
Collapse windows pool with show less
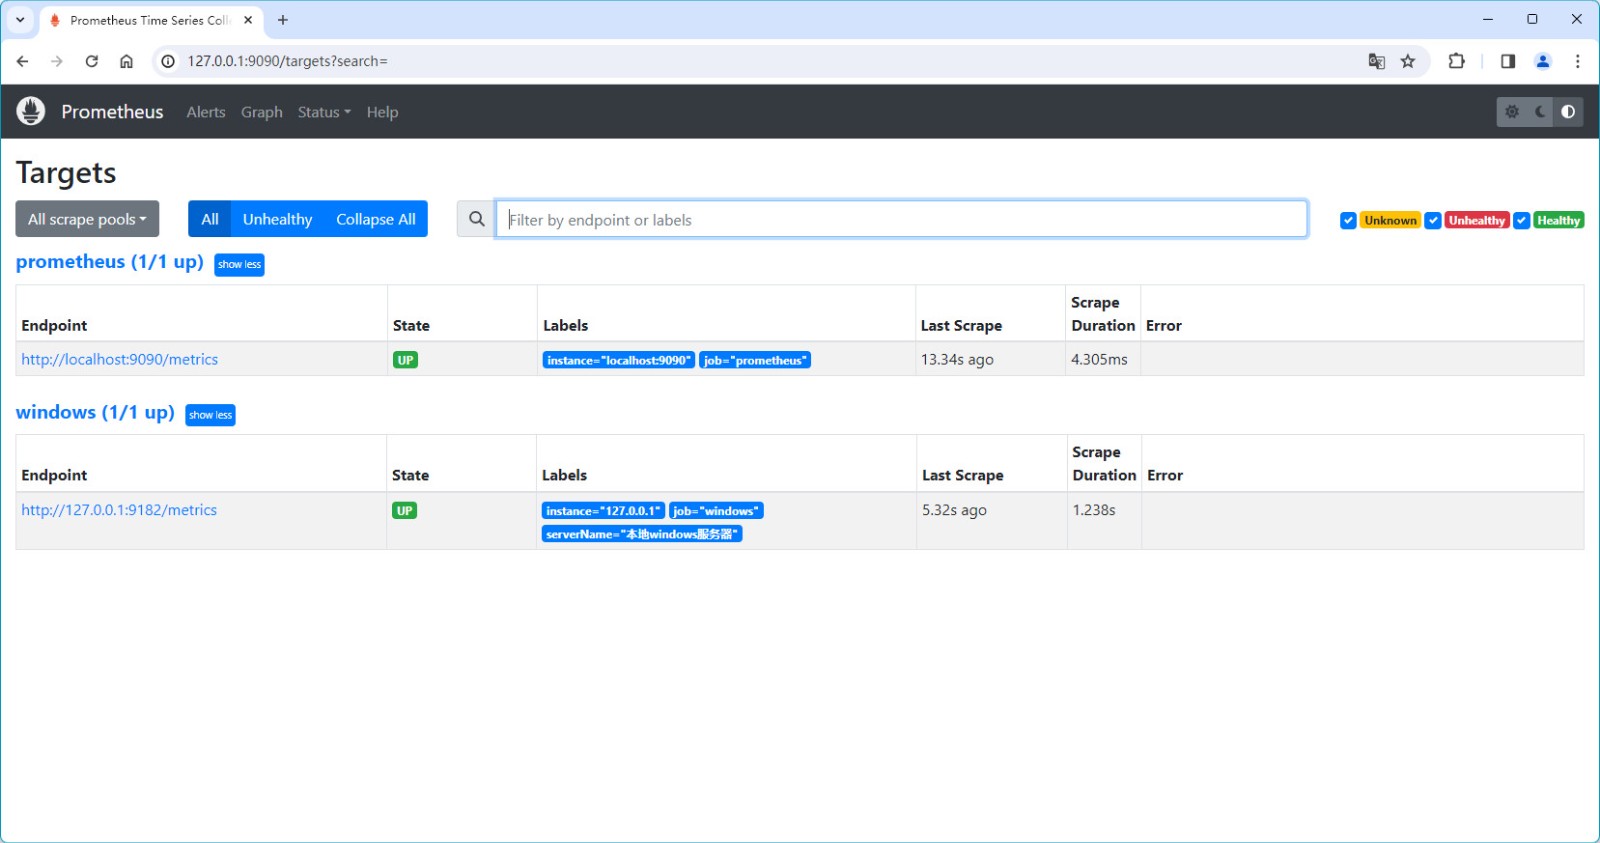tap(210, 415)
